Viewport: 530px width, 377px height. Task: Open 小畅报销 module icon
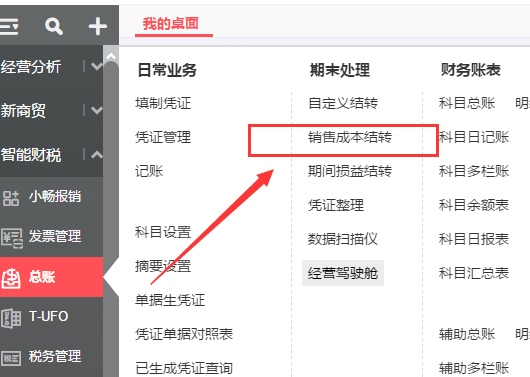[11, 198]
